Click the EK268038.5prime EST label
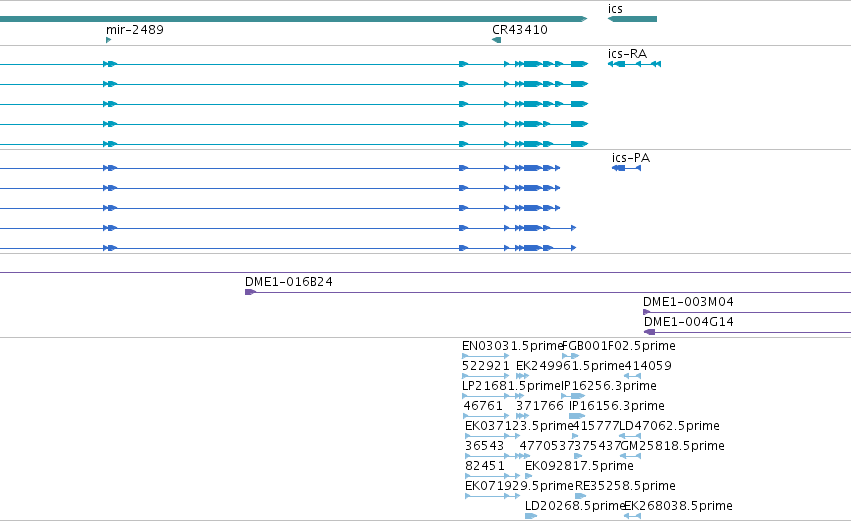The height and width of the screenshot is (521, 851). [x=678, y=506]
